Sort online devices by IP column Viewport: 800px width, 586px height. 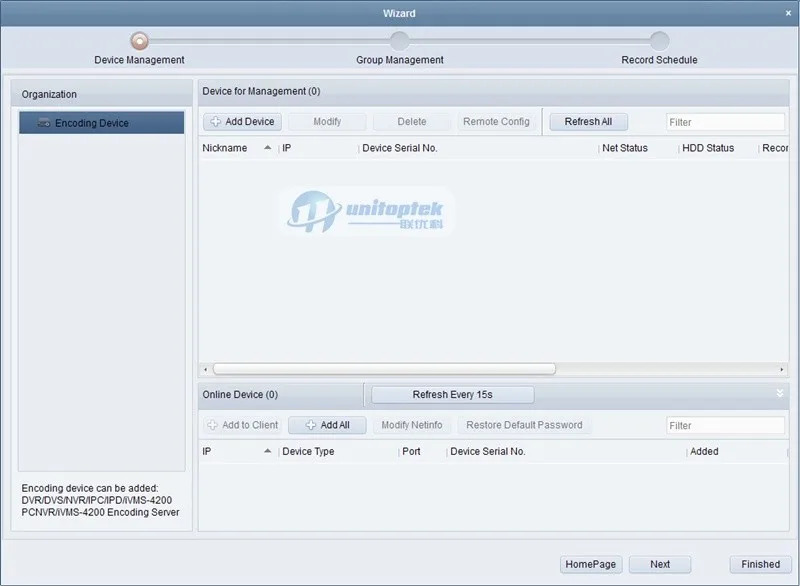coord(238,451)
